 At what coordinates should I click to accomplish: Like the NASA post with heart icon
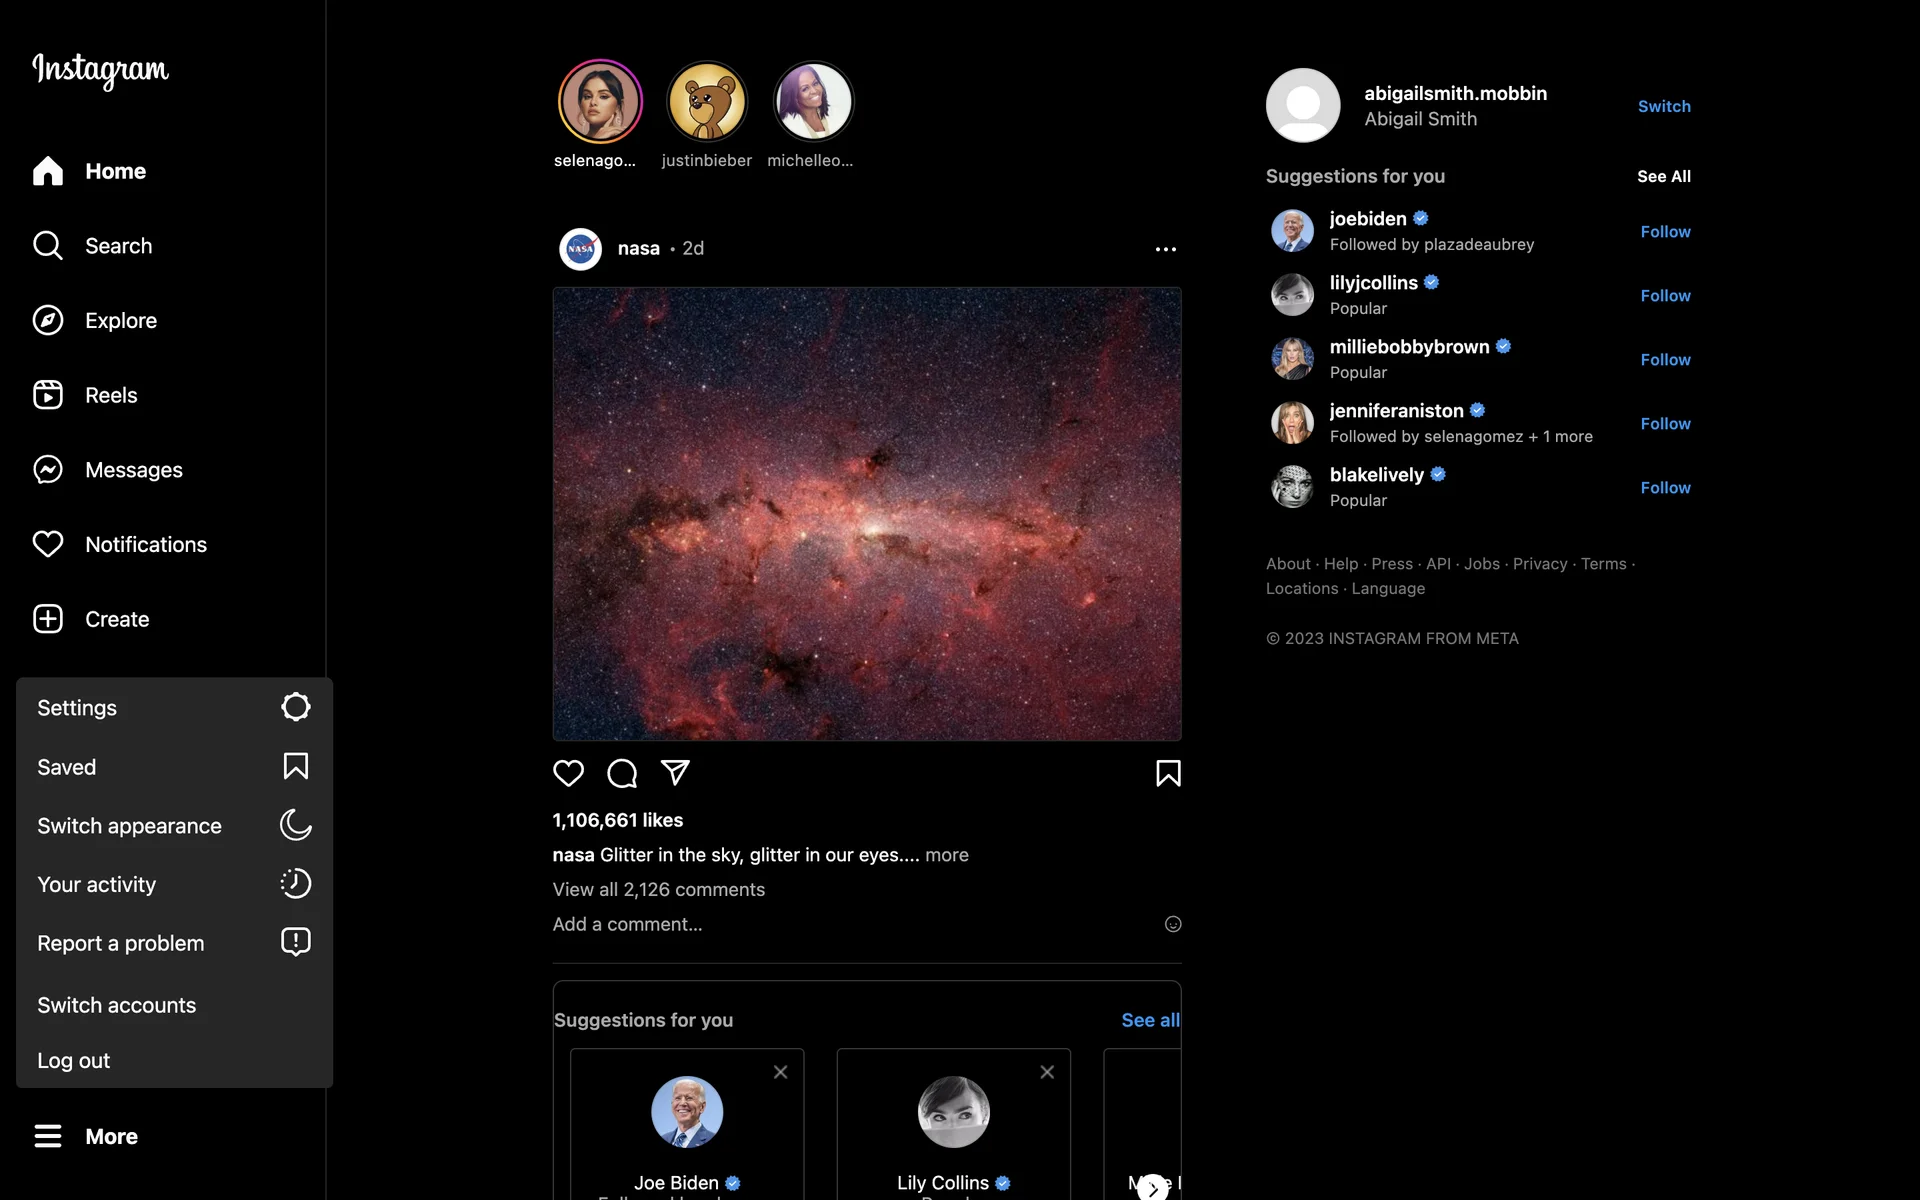pos(568,773)
